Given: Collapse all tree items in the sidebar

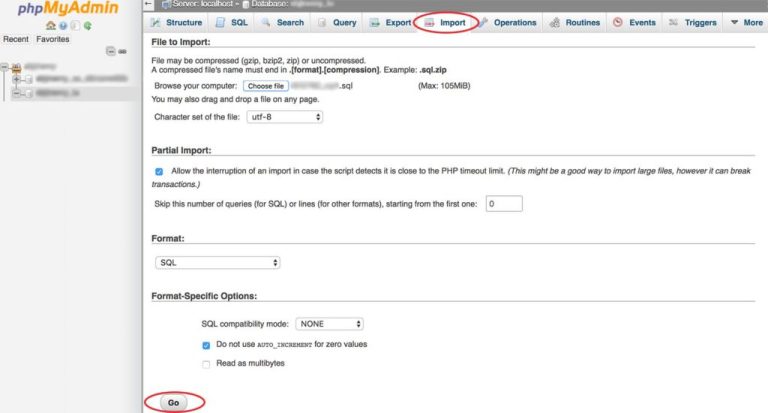Looking at the screenshot, I should [111, 51].
